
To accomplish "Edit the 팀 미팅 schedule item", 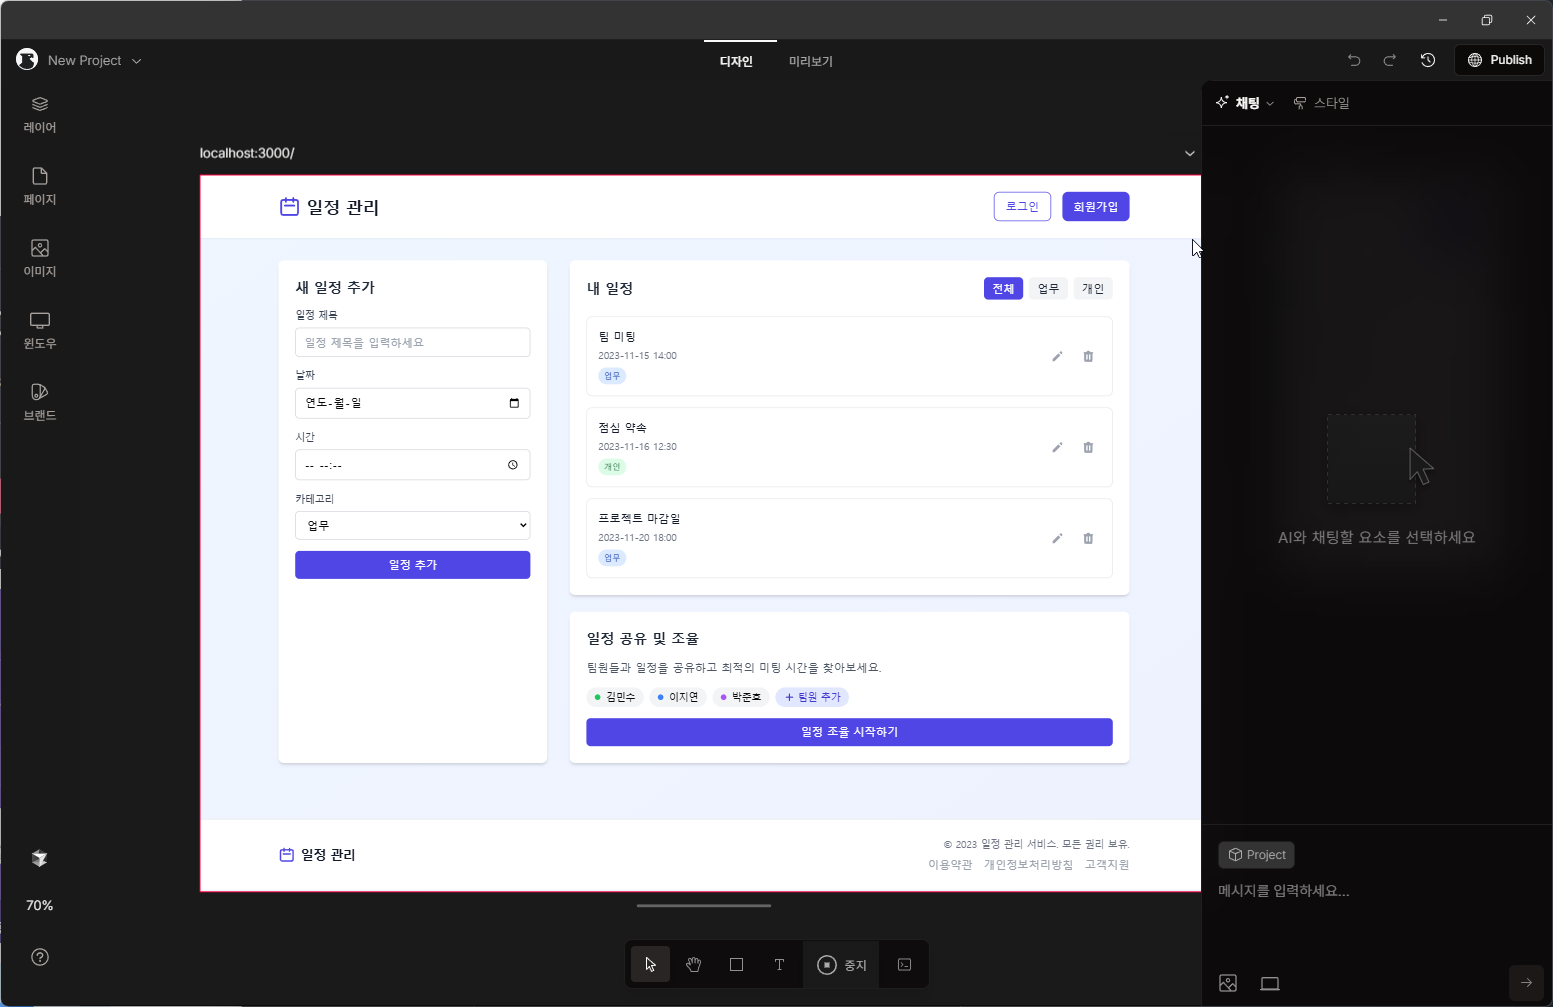I will tap(1057, 357).
